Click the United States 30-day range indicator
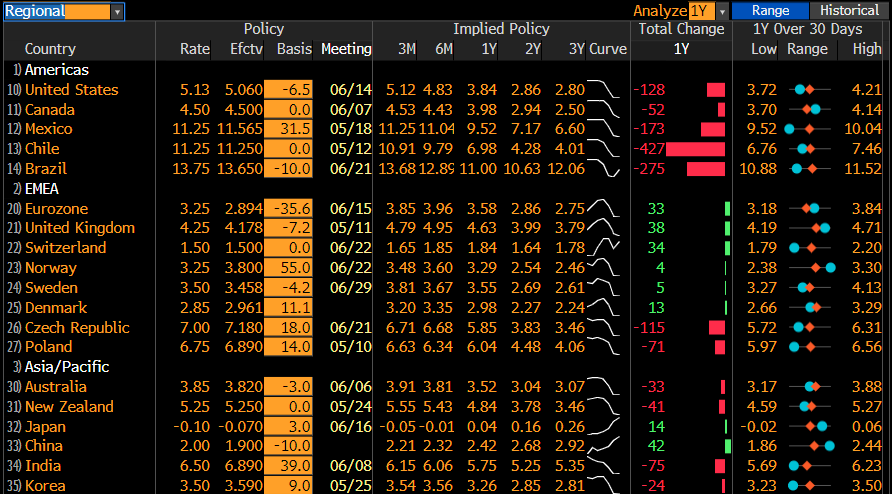The image size is (892, 494). tap(810, 90)
